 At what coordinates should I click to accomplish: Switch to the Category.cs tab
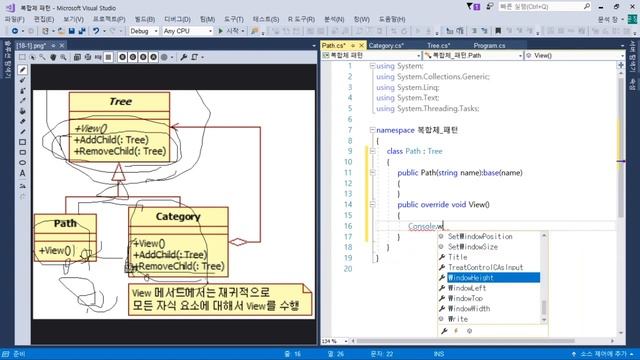click(x=386, y=45)
